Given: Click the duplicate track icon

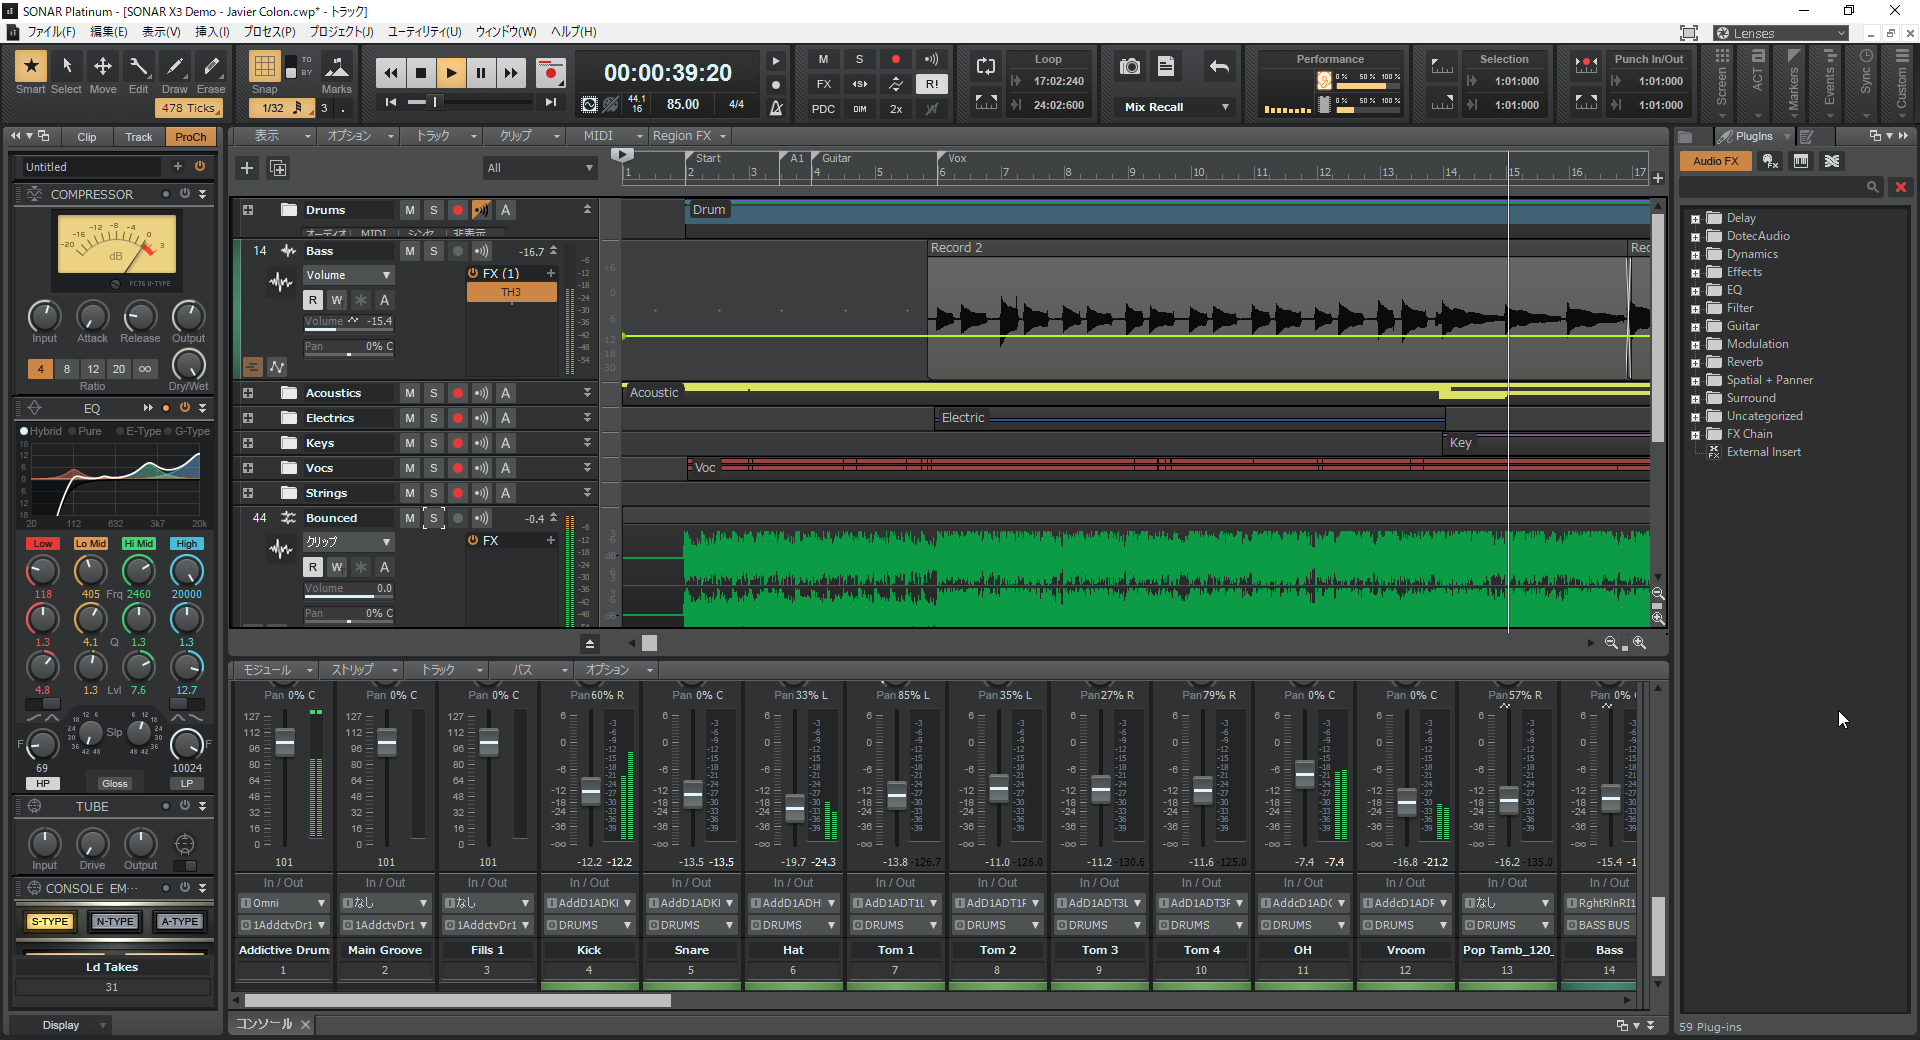Looking at the screenshot, I should click(x=278, y=168).
